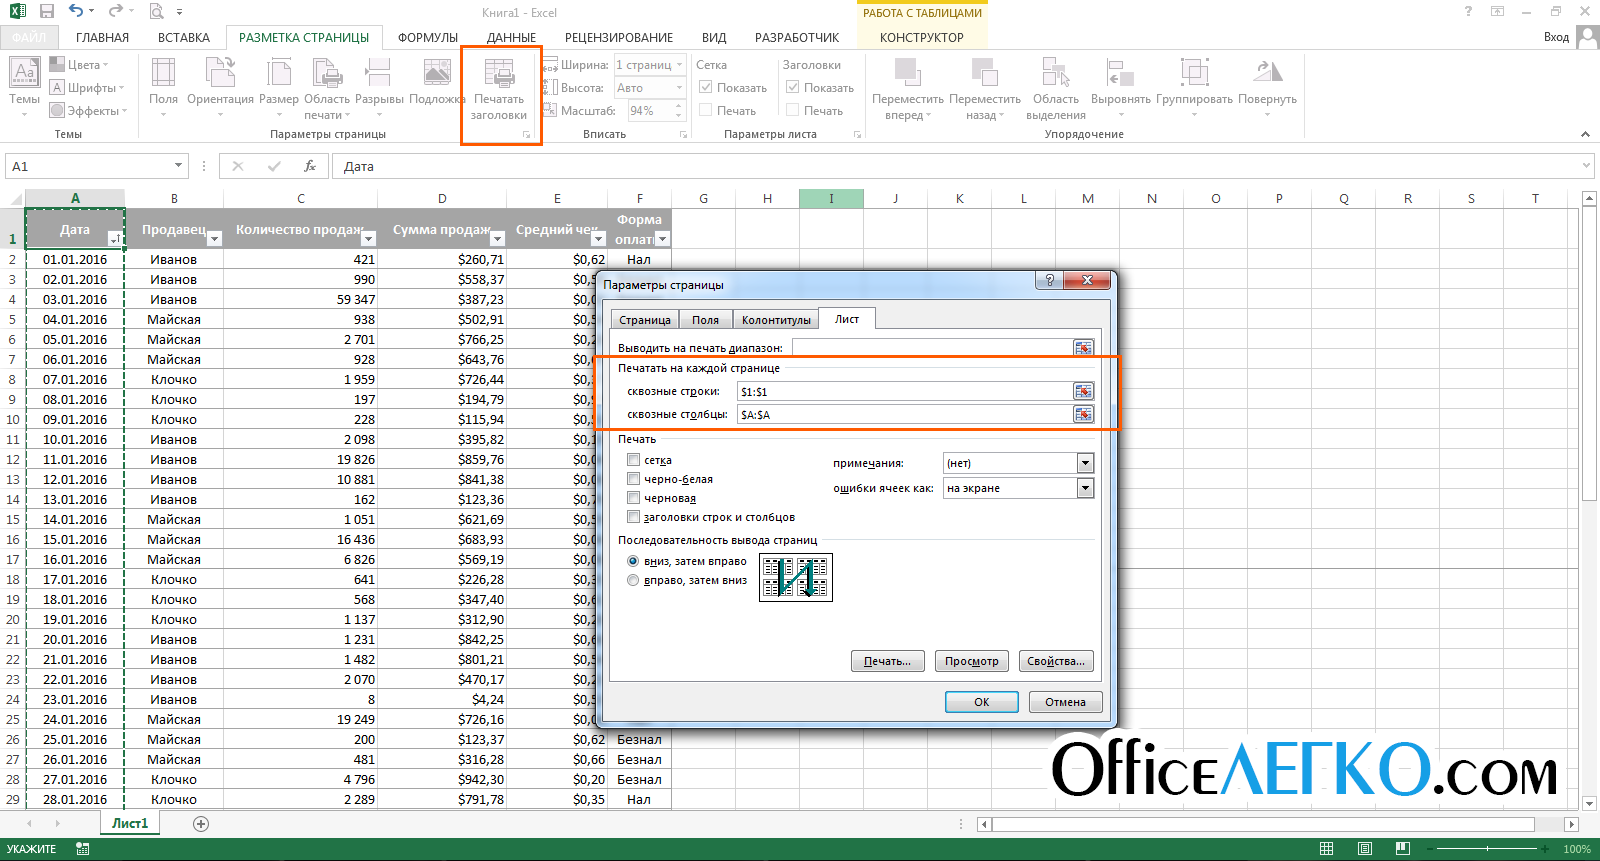
Task: Click the Breaks (Разрывы) ribbon icon
Action: click(378, 74)
